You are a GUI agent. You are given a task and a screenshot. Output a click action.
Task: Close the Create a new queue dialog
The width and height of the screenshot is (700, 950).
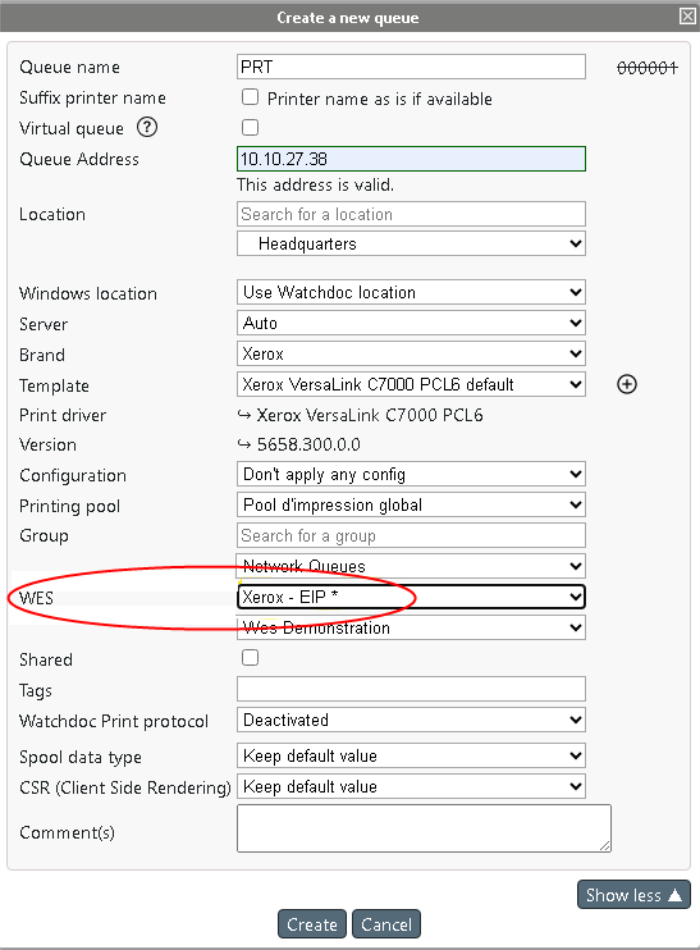(688, 15)
